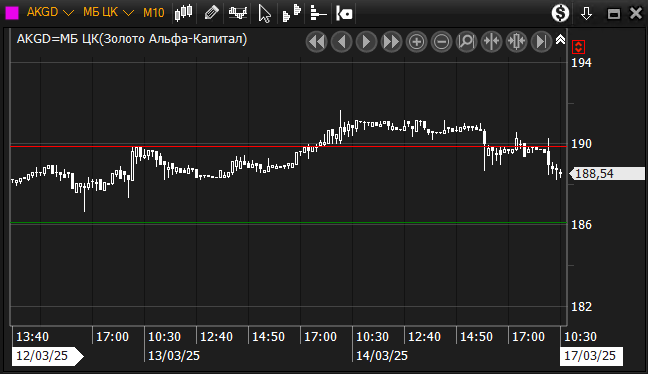The image size is (648, 374).
Task: Expand the МБ ЦК market dropdown
Action: tap(108, 12)
